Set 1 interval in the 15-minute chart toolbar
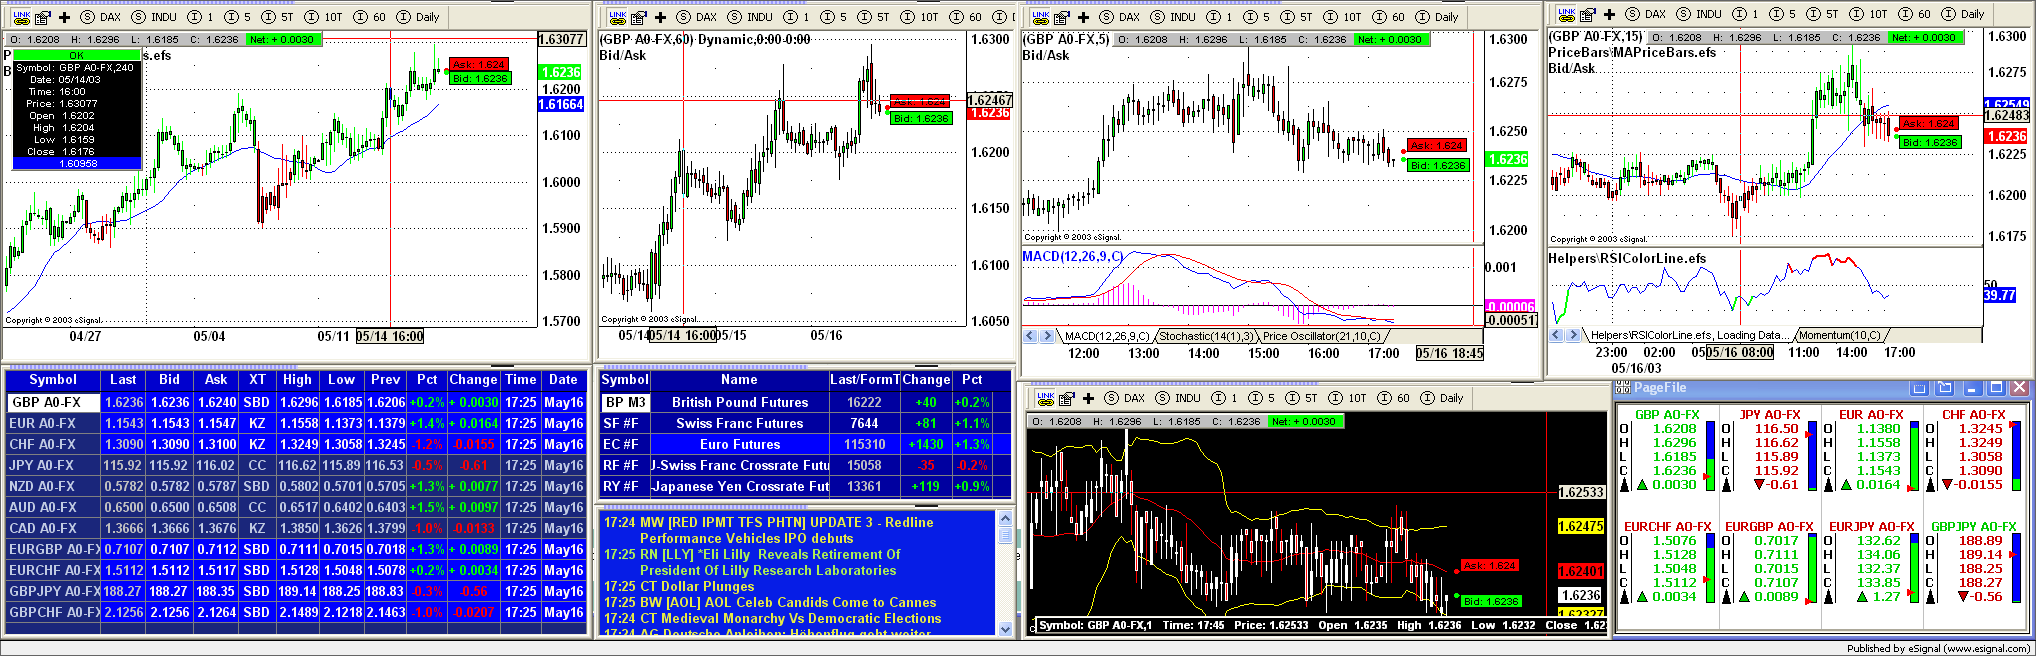 pyautogui.click(x=1747, y=14)
